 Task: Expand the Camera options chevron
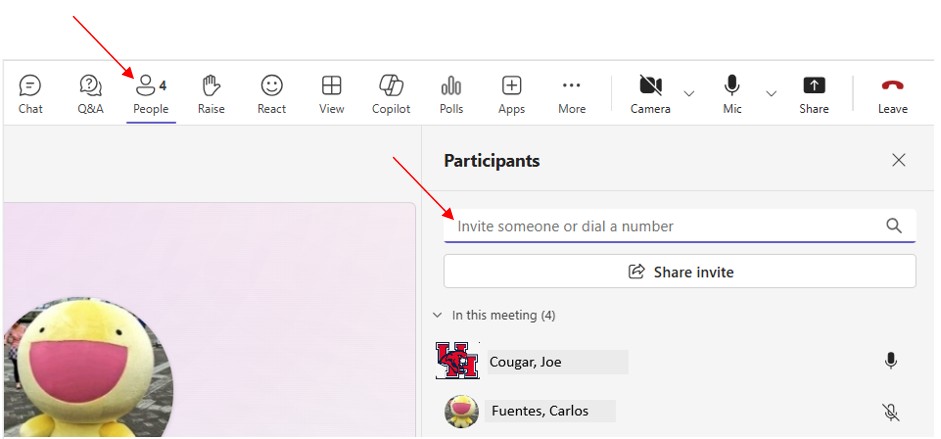tap(690, 94)
